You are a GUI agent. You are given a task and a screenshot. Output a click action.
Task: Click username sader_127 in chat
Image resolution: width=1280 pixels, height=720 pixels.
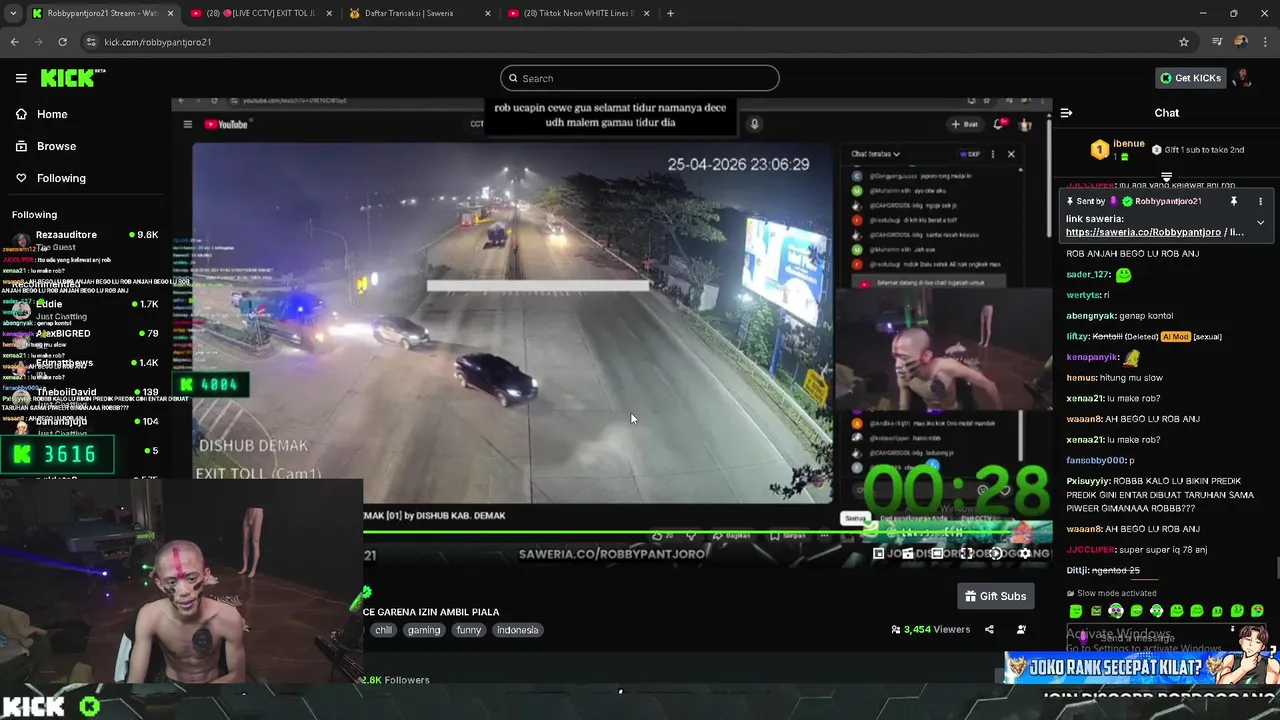[1088, 274]
